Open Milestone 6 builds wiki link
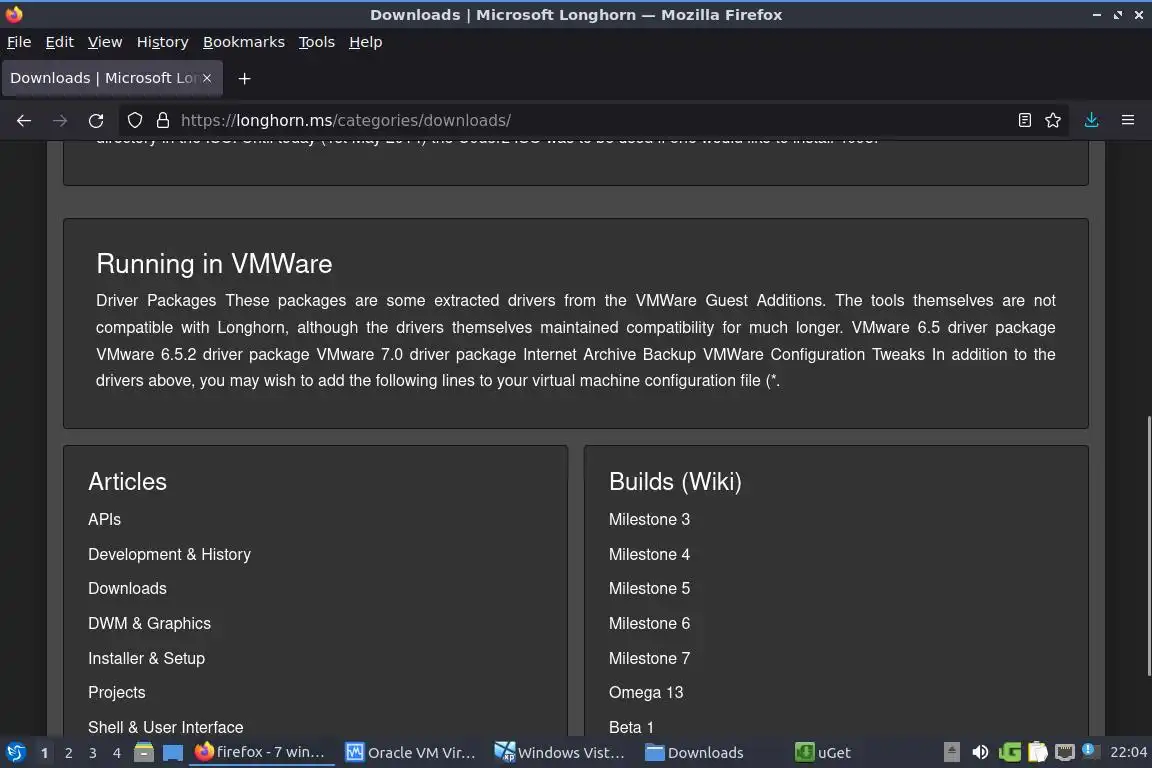This screenshot has height=768, width=1152. (649, 623)
